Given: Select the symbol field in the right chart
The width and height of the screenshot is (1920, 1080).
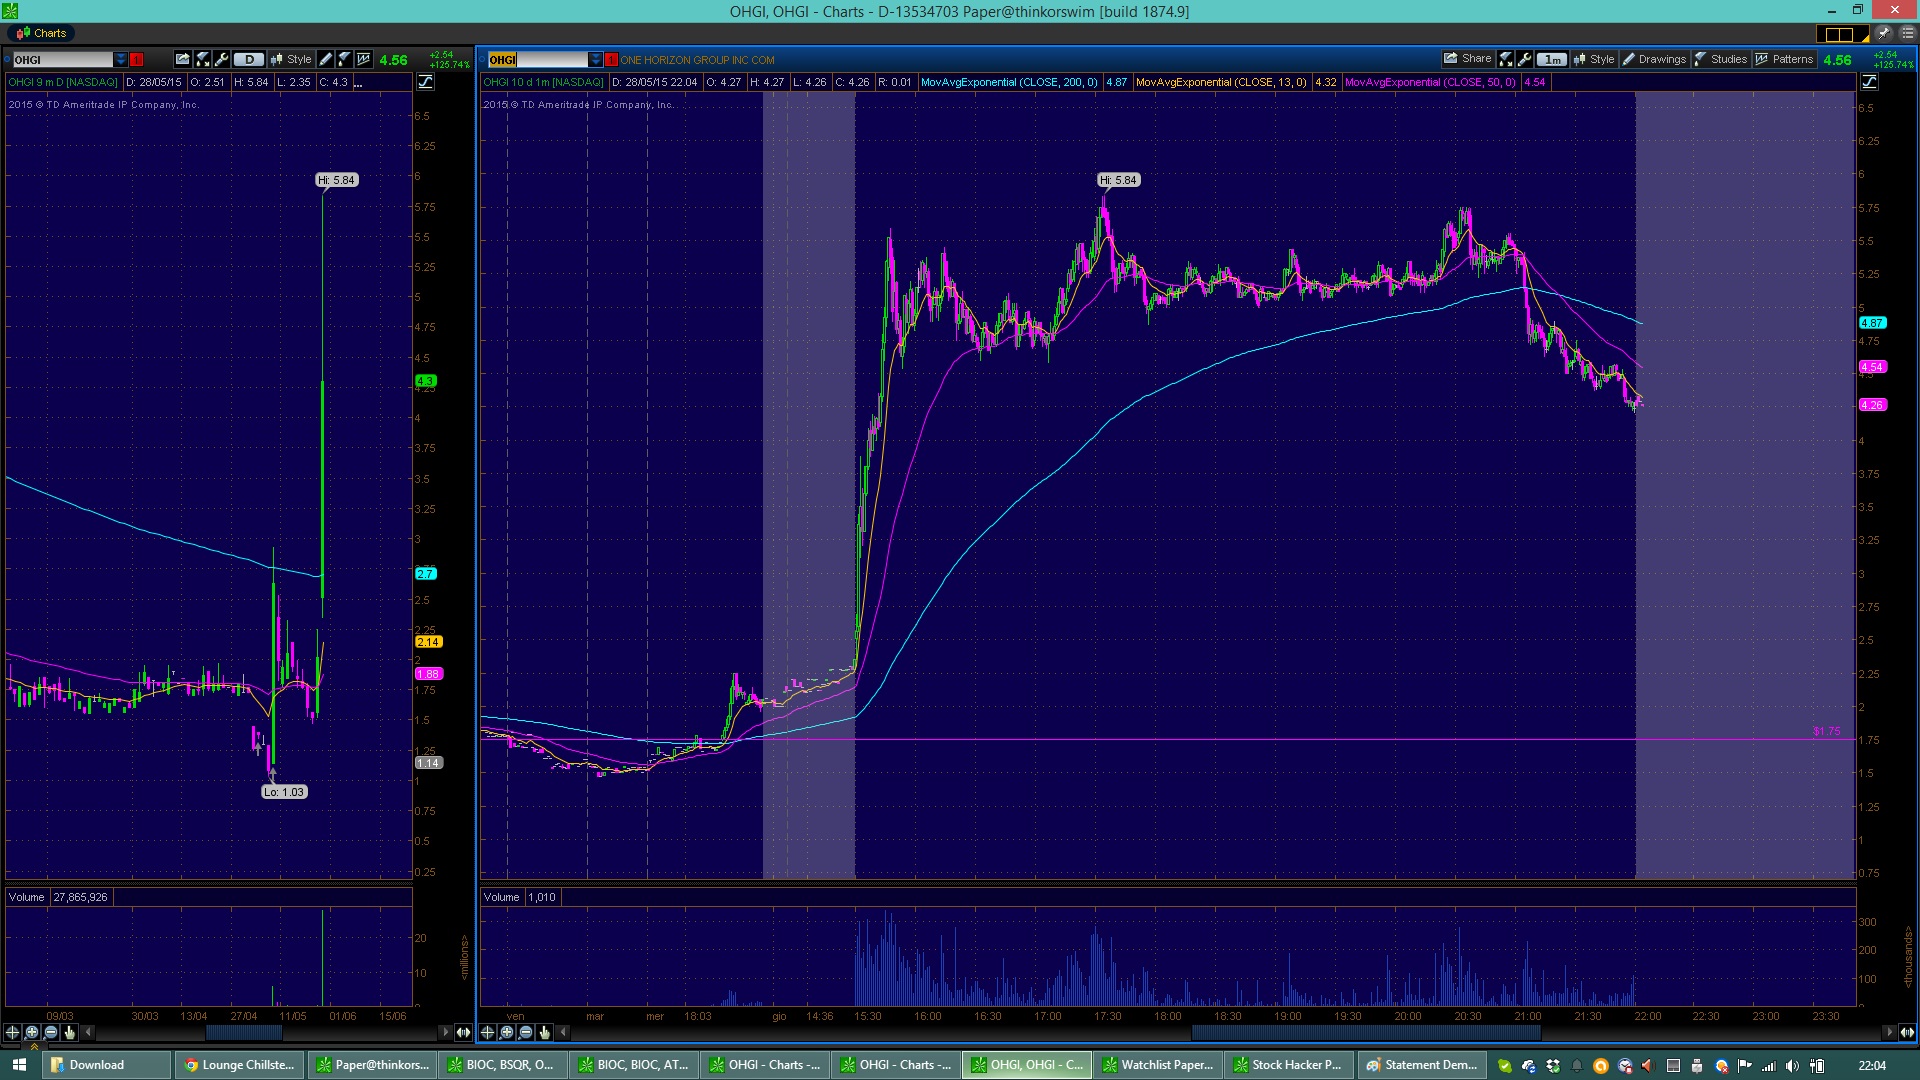Looking at the screenshot, I should (537, 60).
